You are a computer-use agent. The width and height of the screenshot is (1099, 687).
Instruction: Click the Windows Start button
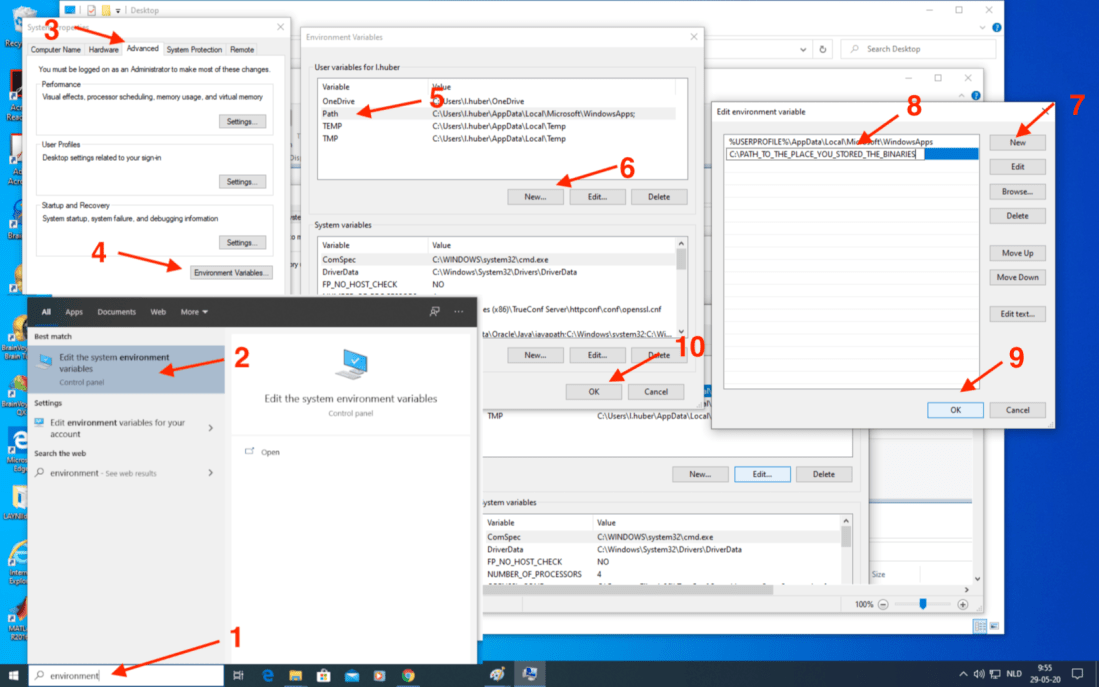(13, 675)
